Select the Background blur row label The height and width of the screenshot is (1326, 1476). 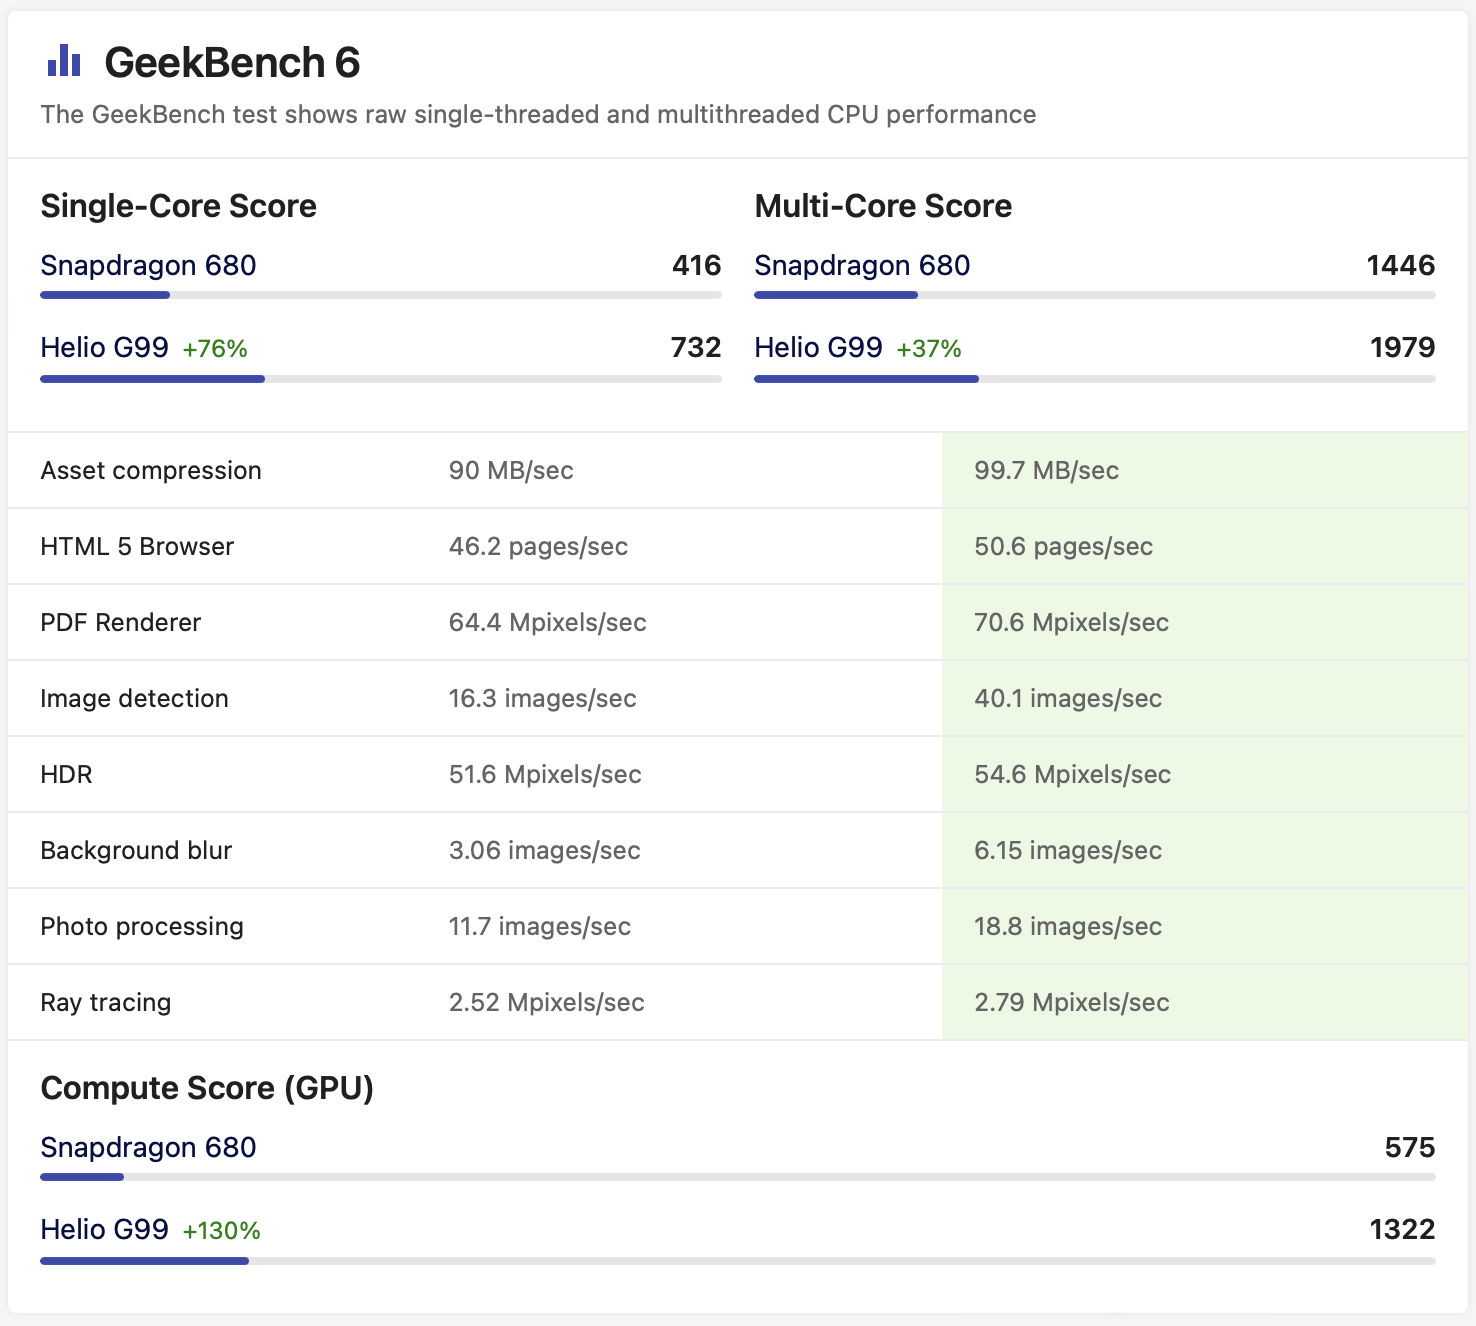pos(136,850)
